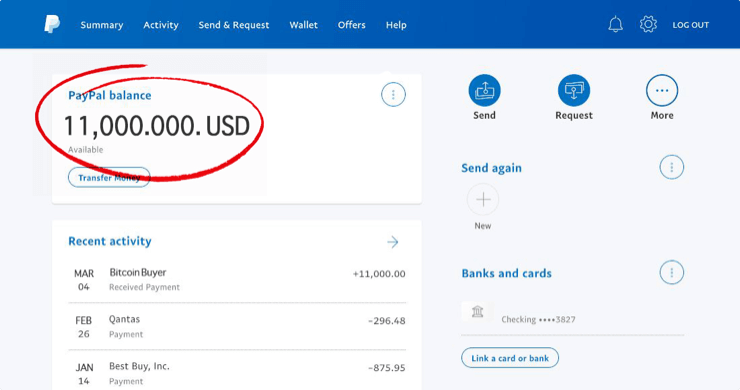Open the notifications bell
This screenshot has height=390, width=740.
point(615,24)
